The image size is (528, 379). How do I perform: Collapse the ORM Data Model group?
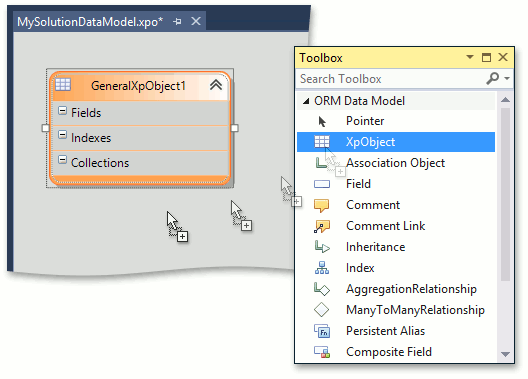point(306,101)
